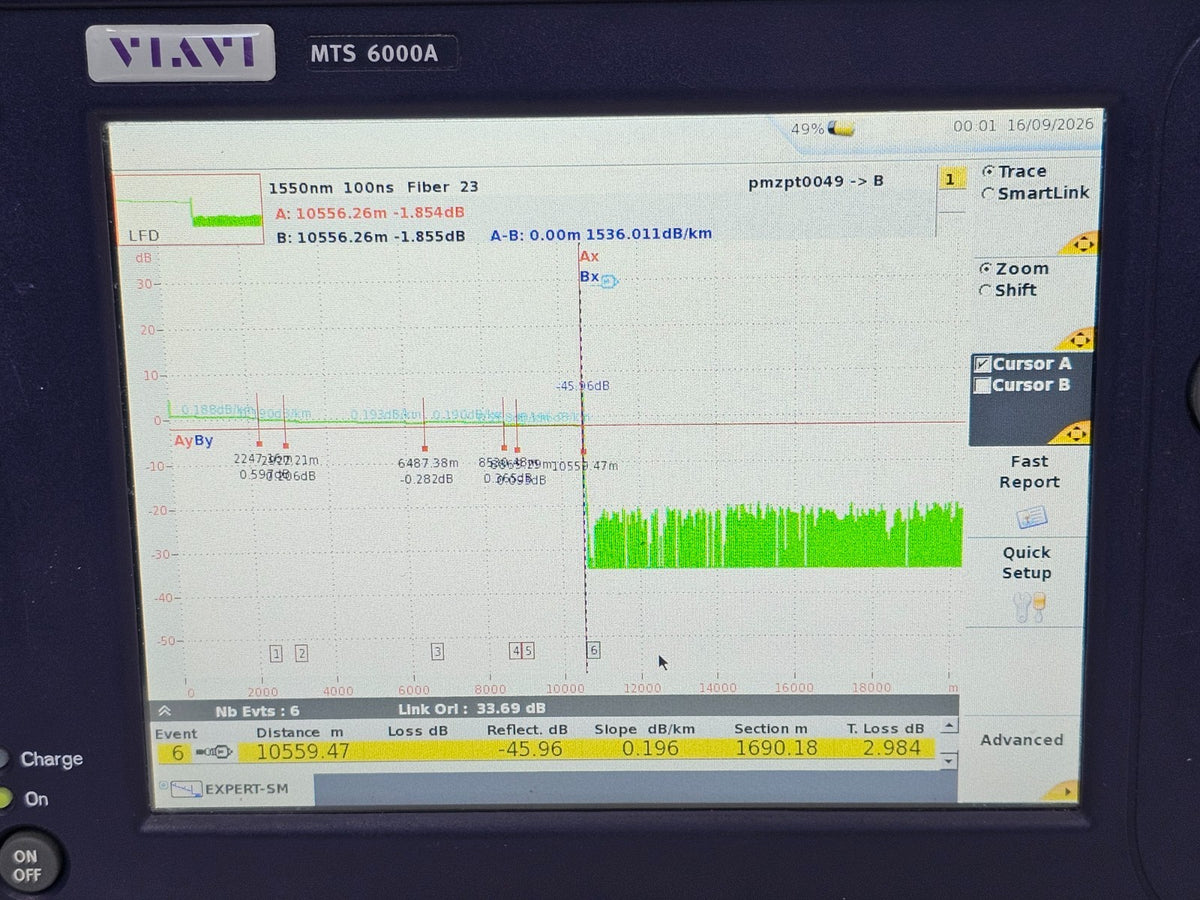The width and height of the screenshot is (1200, 900).
Task: Click the event number 6 cell
Action: tap(177, 753)
